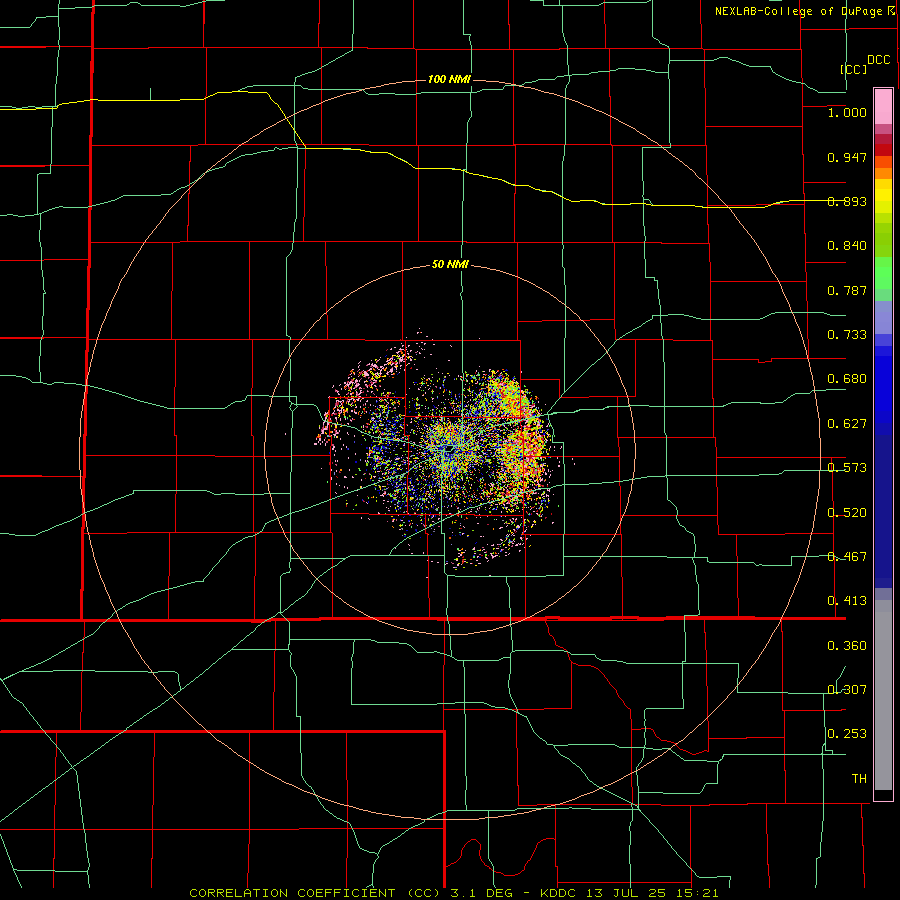Image resolution: width=900 pixels, height=900 pixels.
Task: Click the bright green segment of the color bar
Action: click(x=883, y=273)
